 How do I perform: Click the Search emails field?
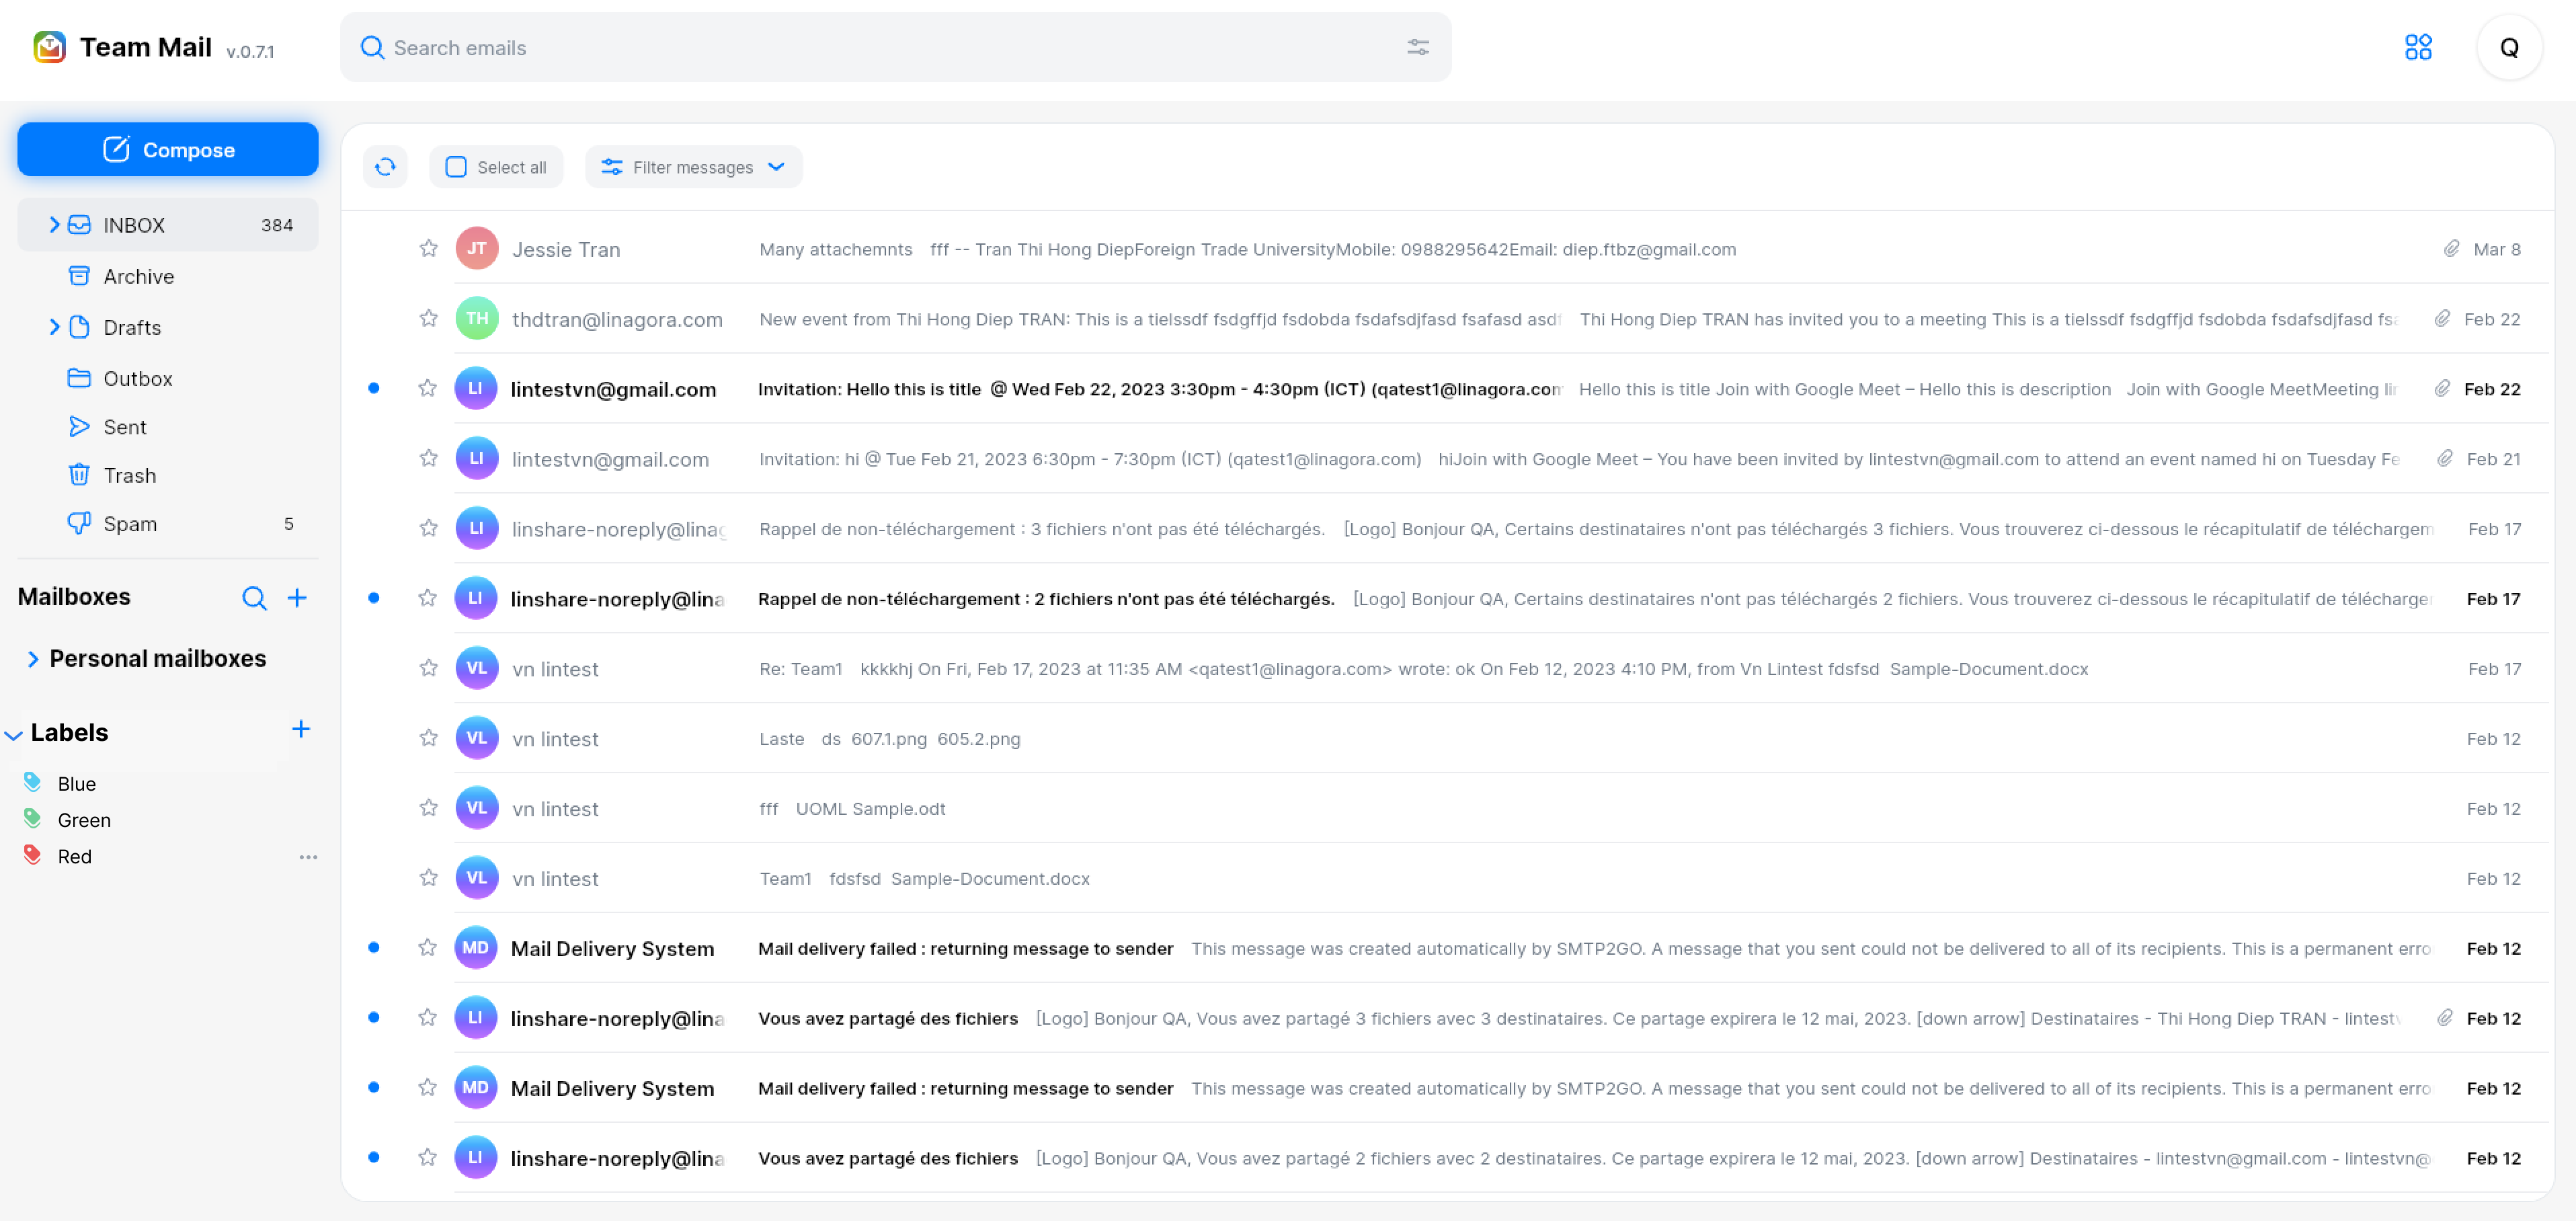point(895,47)
